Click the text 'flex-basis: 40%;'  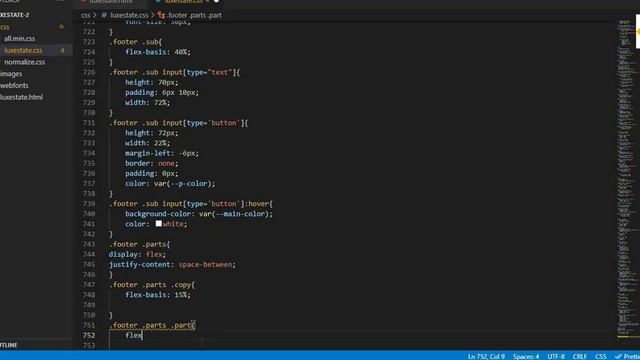click(158, 52)
